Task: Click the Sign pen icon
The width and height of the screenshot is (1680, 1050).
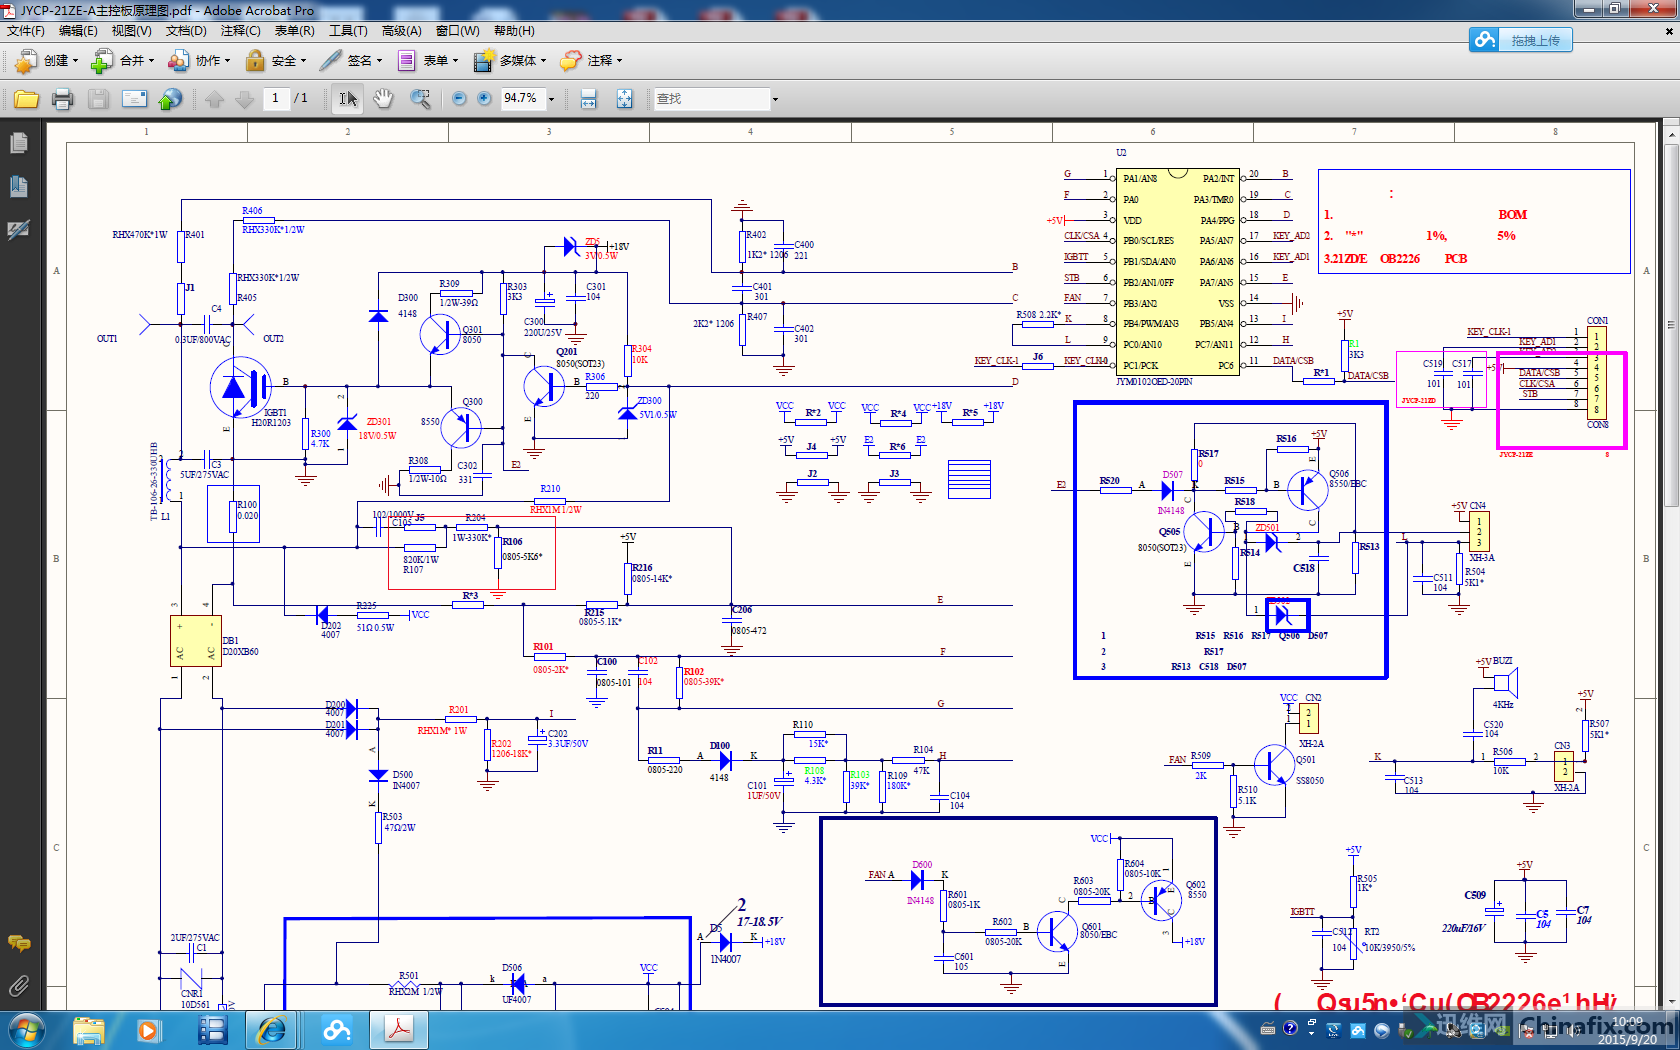Action: (x=331, y=61)
